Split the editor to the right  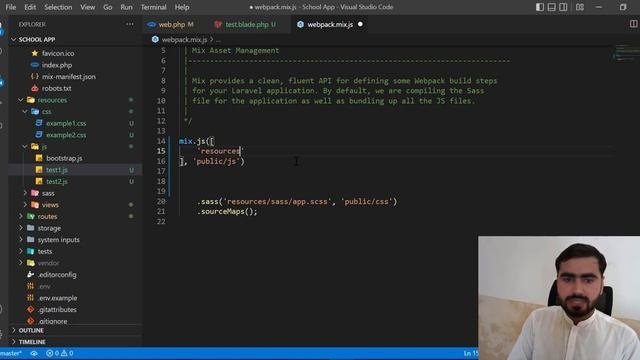[633, 24]
